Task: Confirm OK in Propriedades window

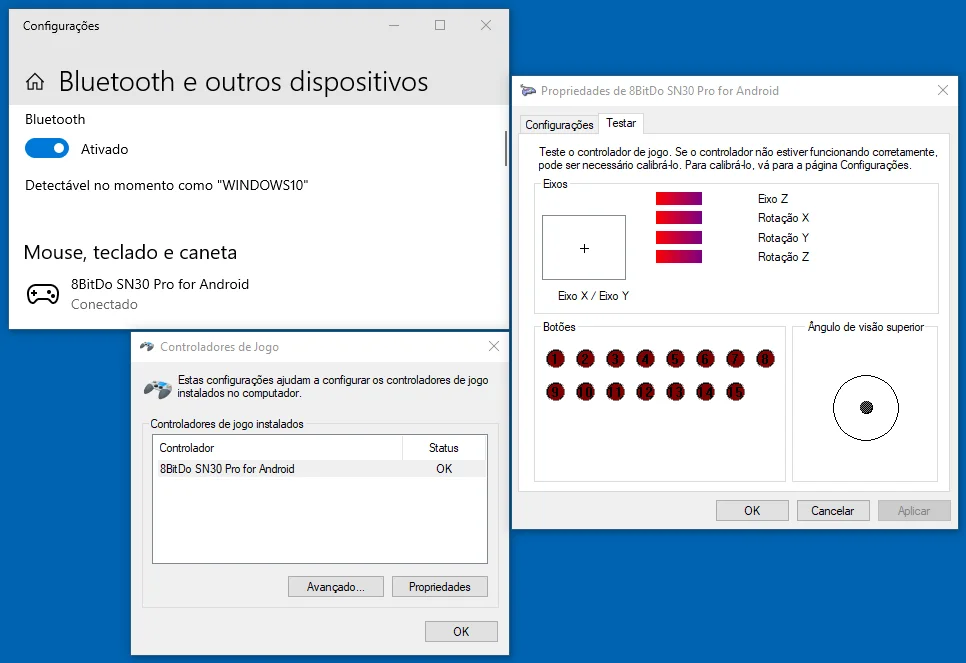Action: 752,511
